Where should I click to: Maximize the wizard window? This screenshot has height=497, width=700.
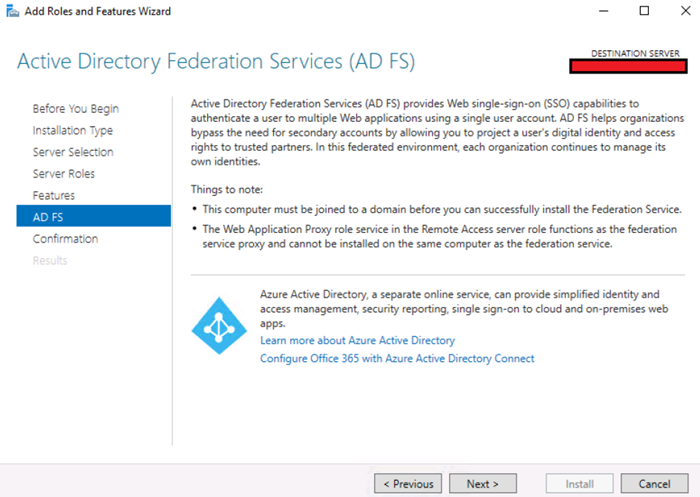coord(644,11)
